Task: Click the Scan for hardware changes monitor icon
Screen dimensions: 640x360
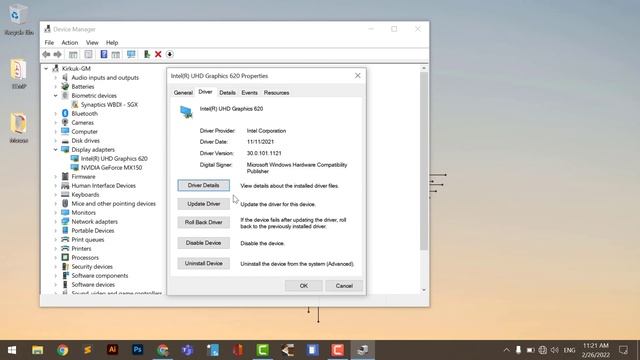Action: [131, 54]
